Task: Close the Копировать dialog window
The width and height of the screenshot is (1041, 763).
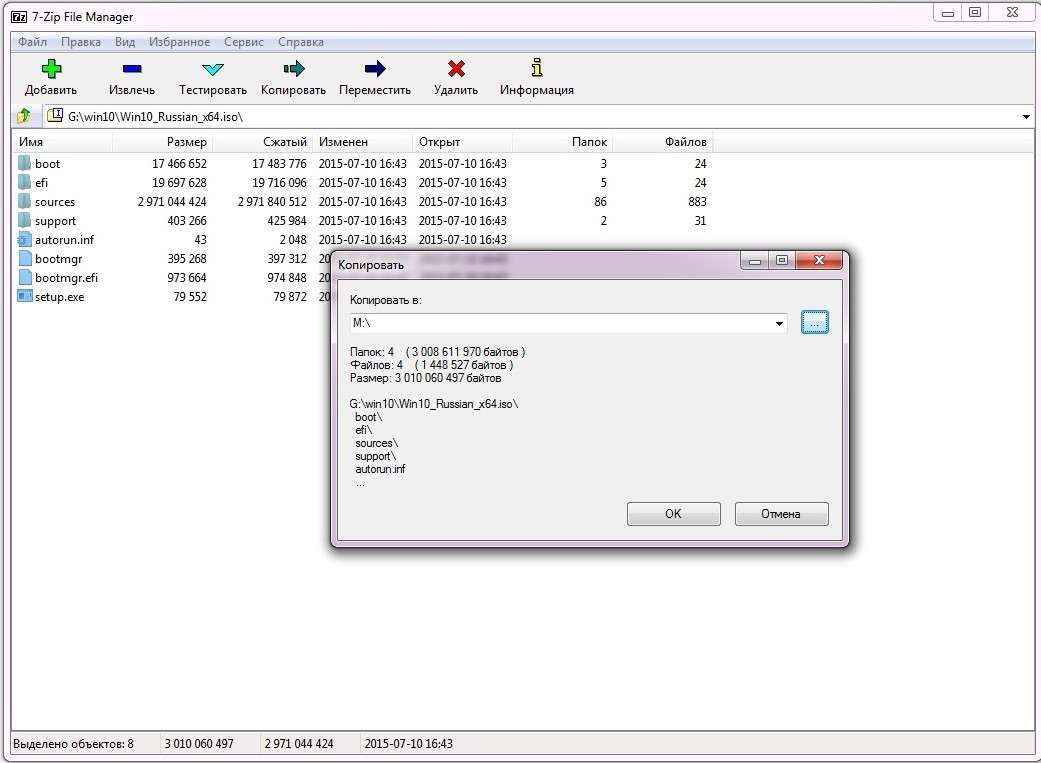Action: coord(819,260)
